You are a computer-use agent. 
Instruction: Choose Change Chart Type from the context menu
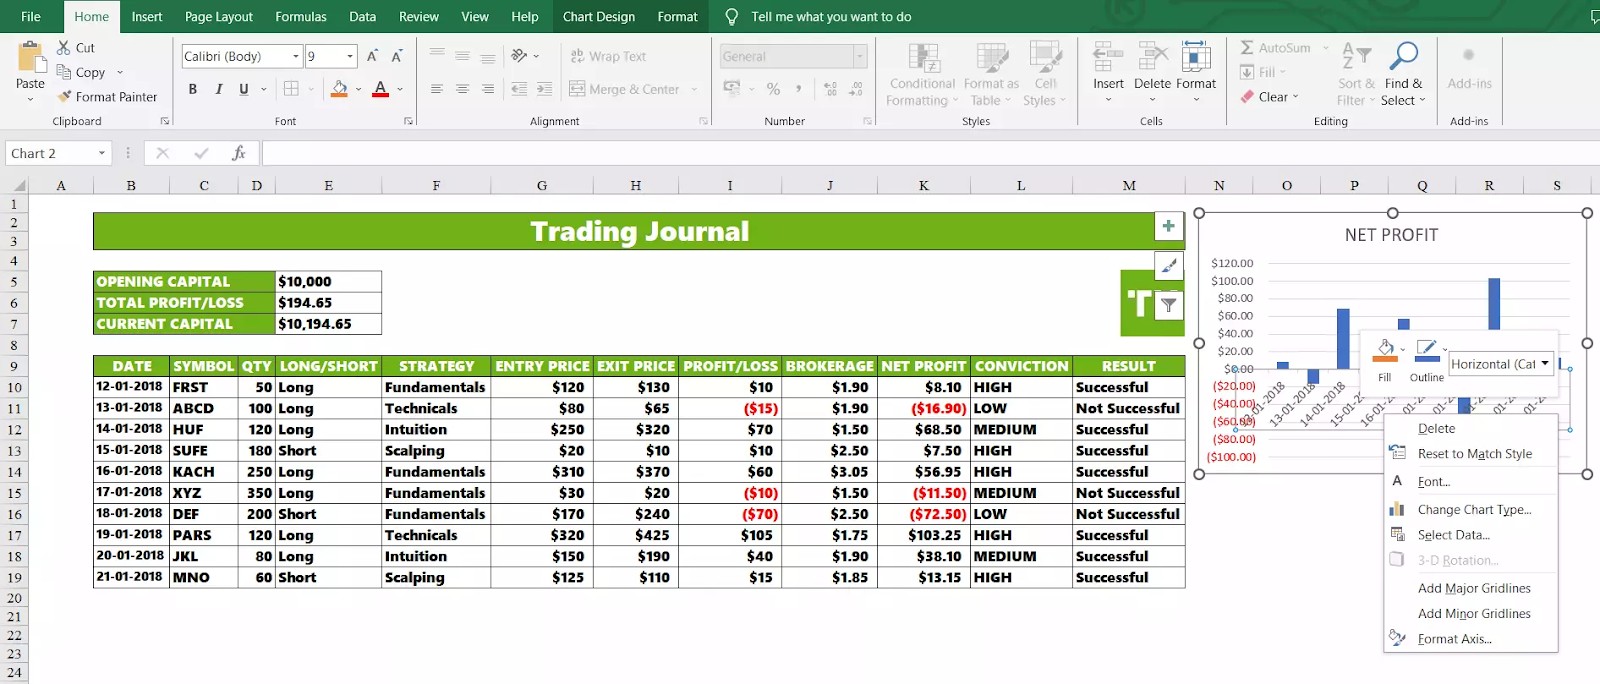click(1471, 509)
